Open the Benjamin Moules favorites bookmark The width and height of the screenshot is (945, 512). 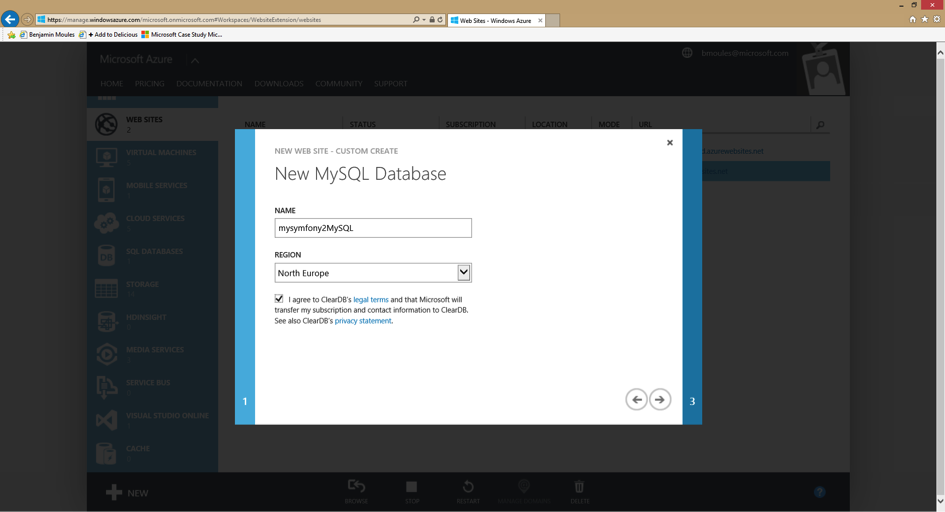click(x=47, y=34)
